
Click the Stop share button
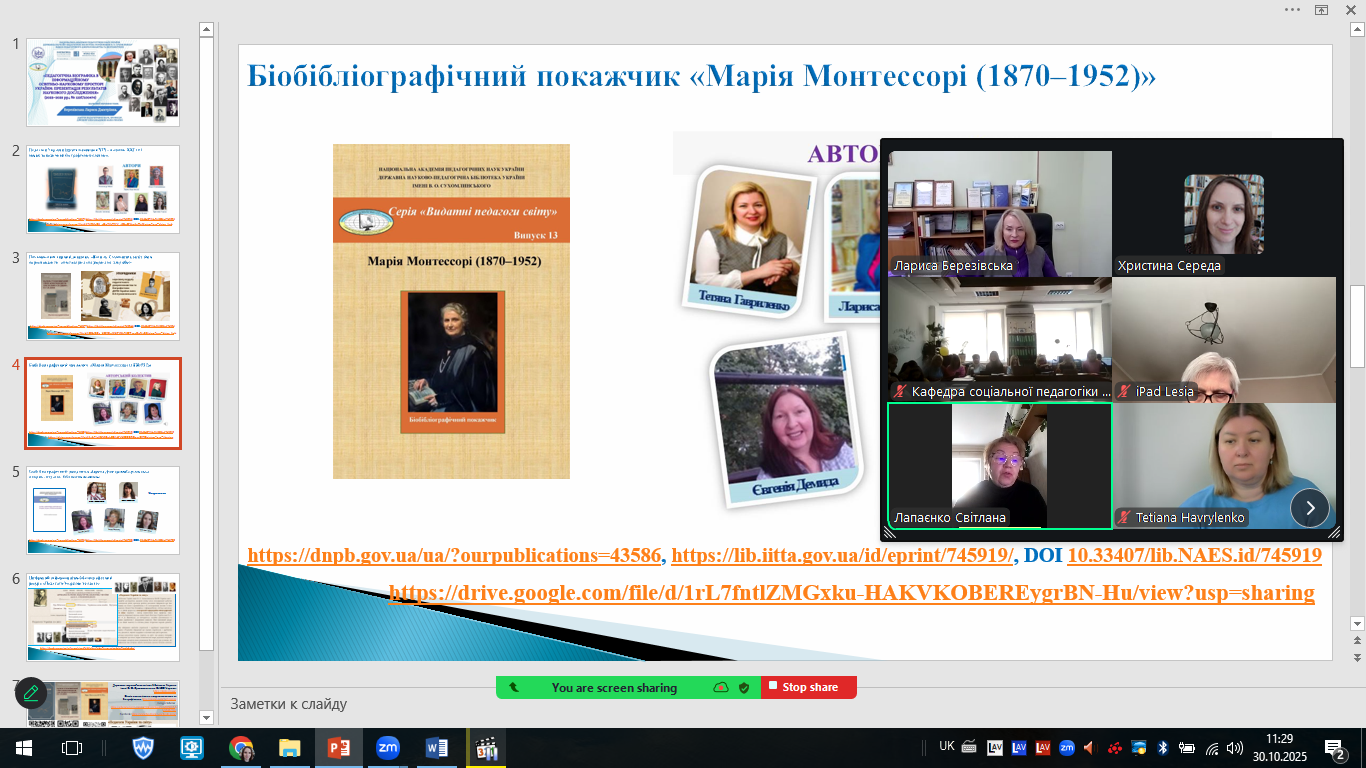(808, 688)
